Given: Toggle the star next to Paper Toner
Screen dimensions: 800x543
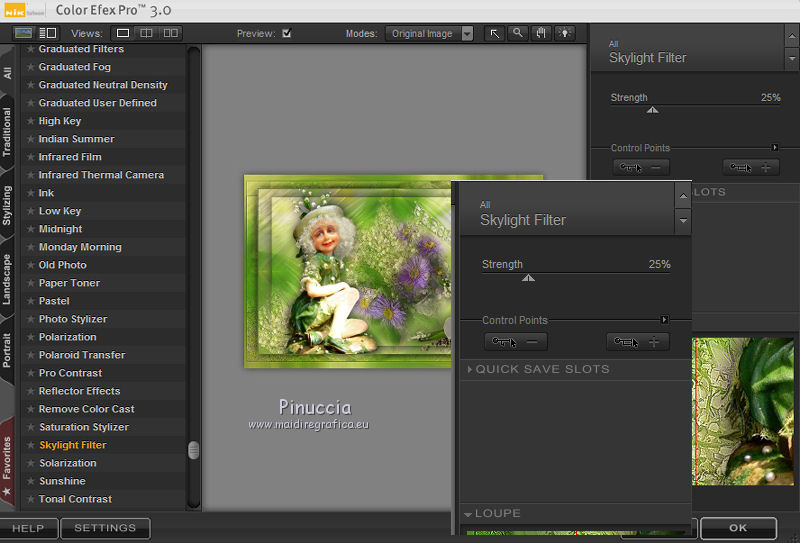Looking at the screenshot, I should [x=31, y=283].
